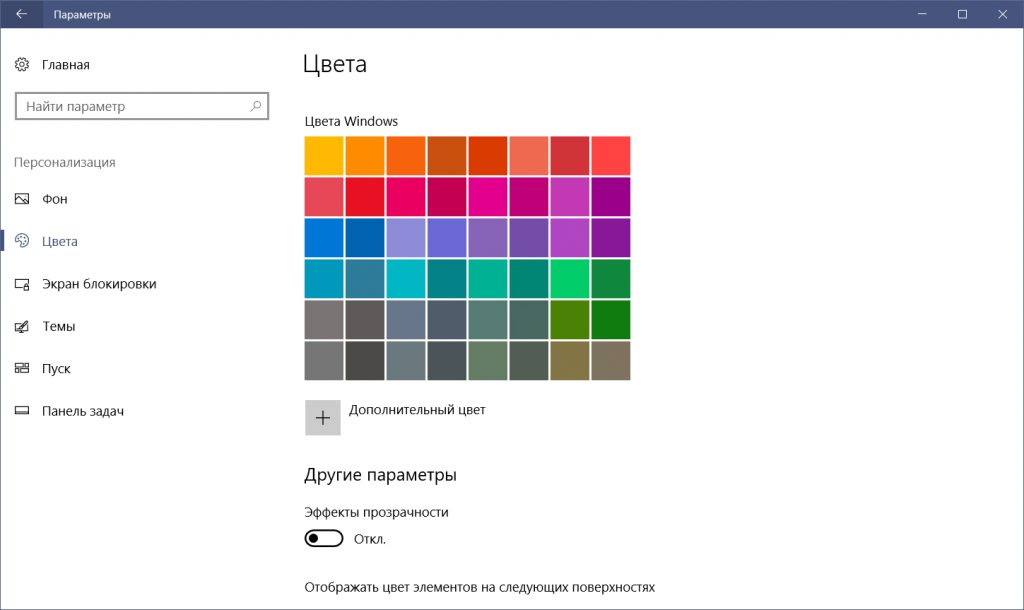Select the Пуск menu icon in sidebar

[x=22, y=368]
